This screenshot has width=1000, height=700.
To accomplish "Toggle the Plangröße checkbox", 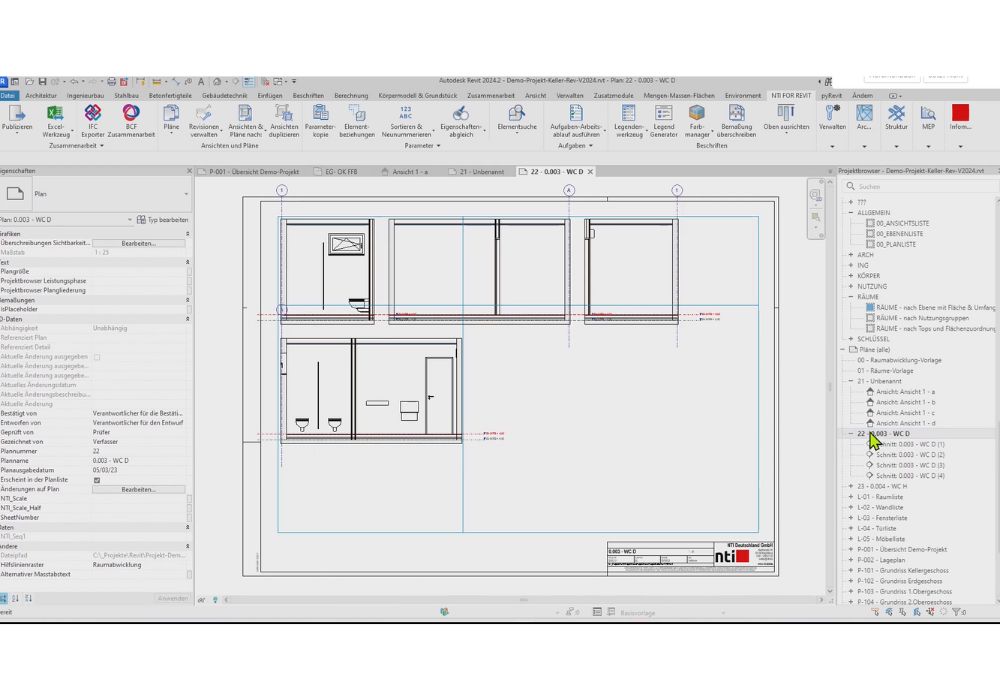I will [x=189, y=270].
